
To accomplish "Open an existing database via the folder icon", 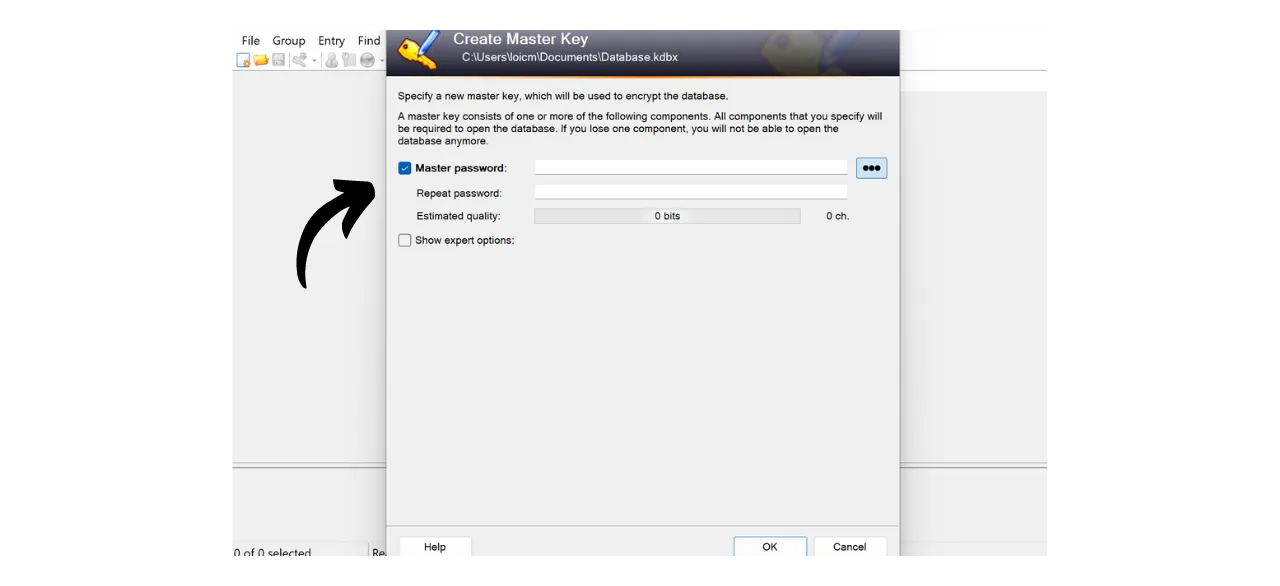I will coord(260,60).
